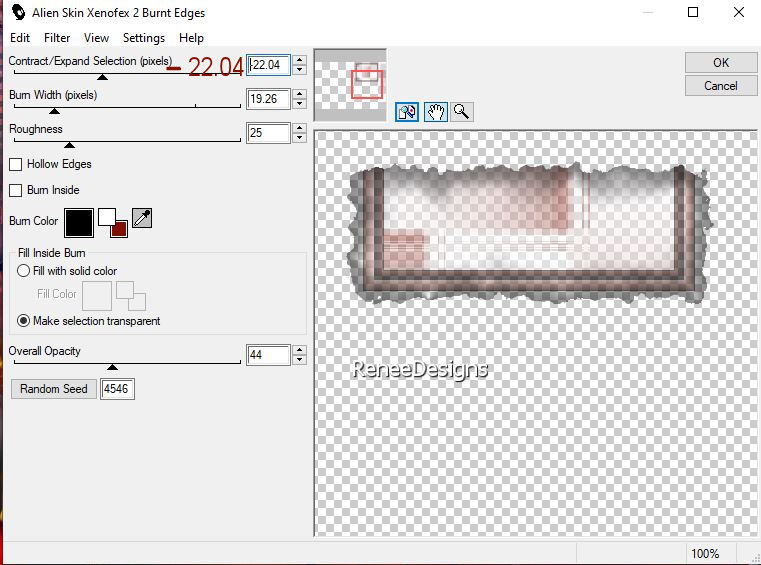Image resolution: width=761 pixels, height=565 pixels.
Task: Open the Edit menu
Action: pos(20,38)
